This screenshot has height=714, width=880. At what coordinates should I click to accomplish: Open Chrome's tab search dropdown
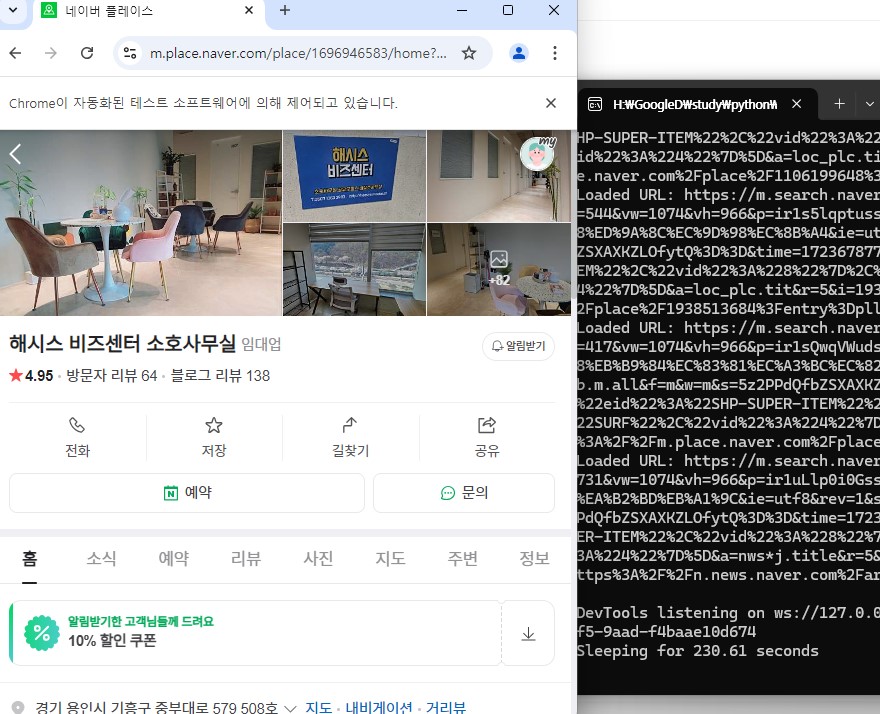pyautogui.click(x=12, y=10)
